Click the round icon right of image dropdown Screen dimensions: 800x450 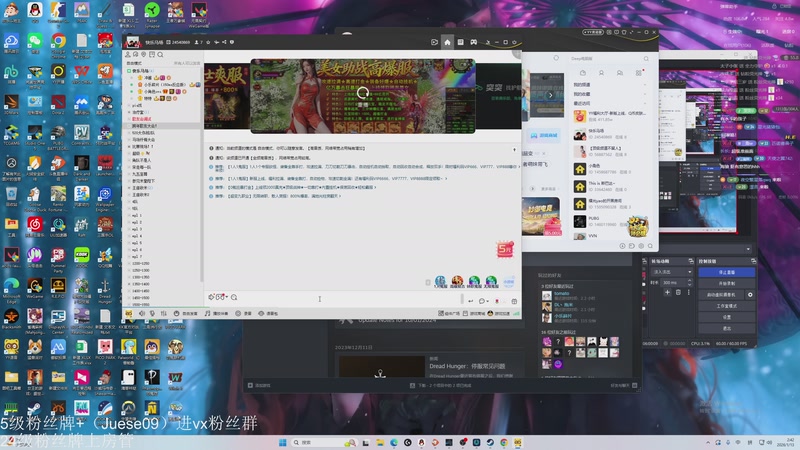[x=234, y=297]
